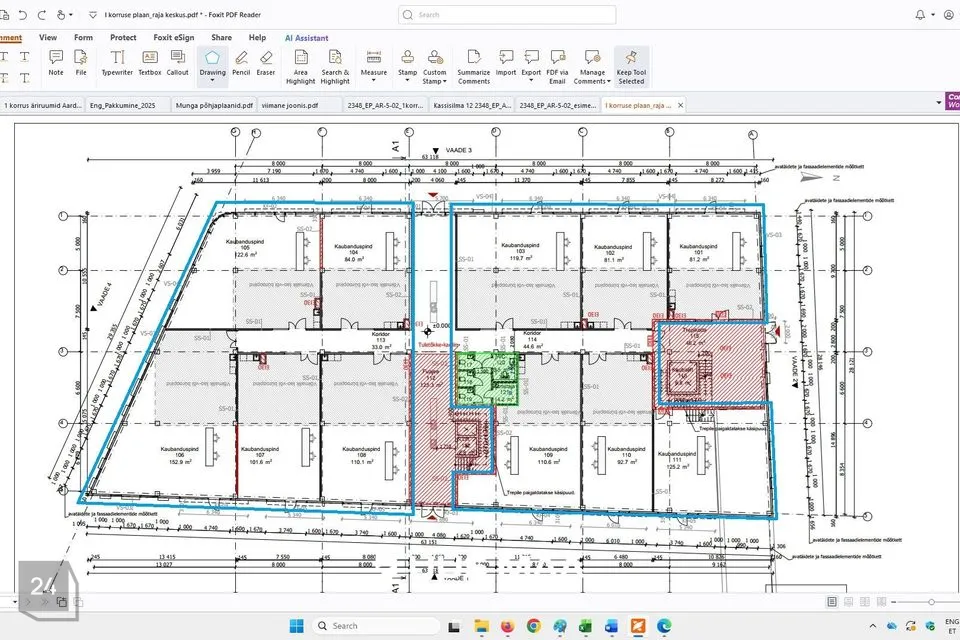Click the File attachment tool
Image resolution: width=960 pixels, height=640 pixels.
tap(81, 63)
